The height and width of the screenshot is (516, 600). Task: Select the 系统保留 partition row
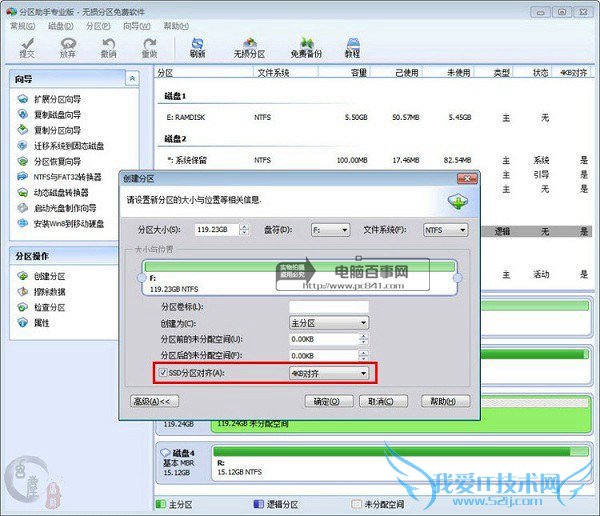(x=375, y=160)
